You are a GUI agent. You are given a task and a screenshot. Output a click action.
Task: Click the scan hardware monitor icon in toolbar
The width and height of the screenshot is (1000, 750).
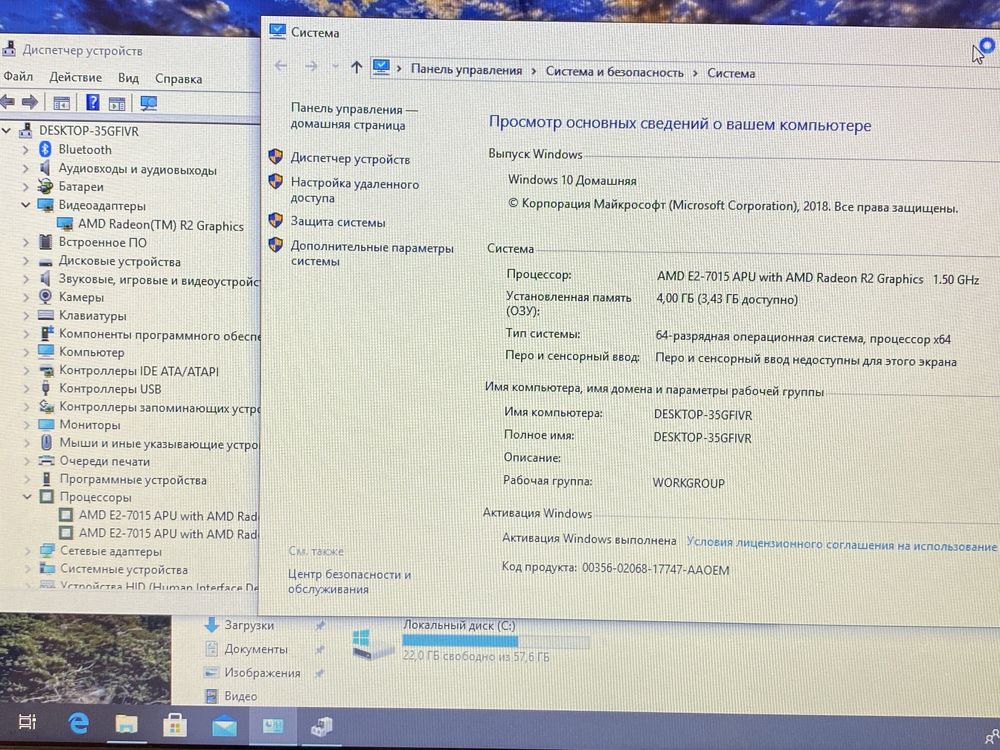(148, 103)
